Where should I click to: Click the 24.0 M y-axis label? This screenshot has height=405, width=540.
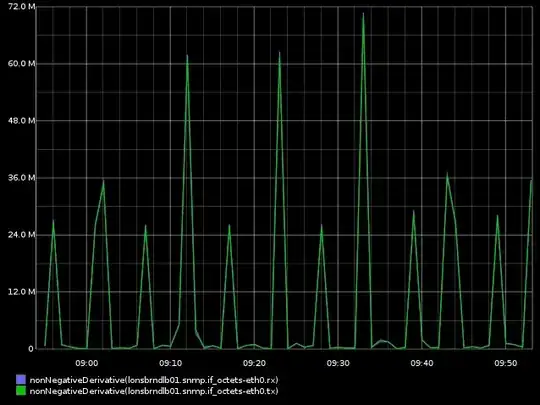point(22,235)
